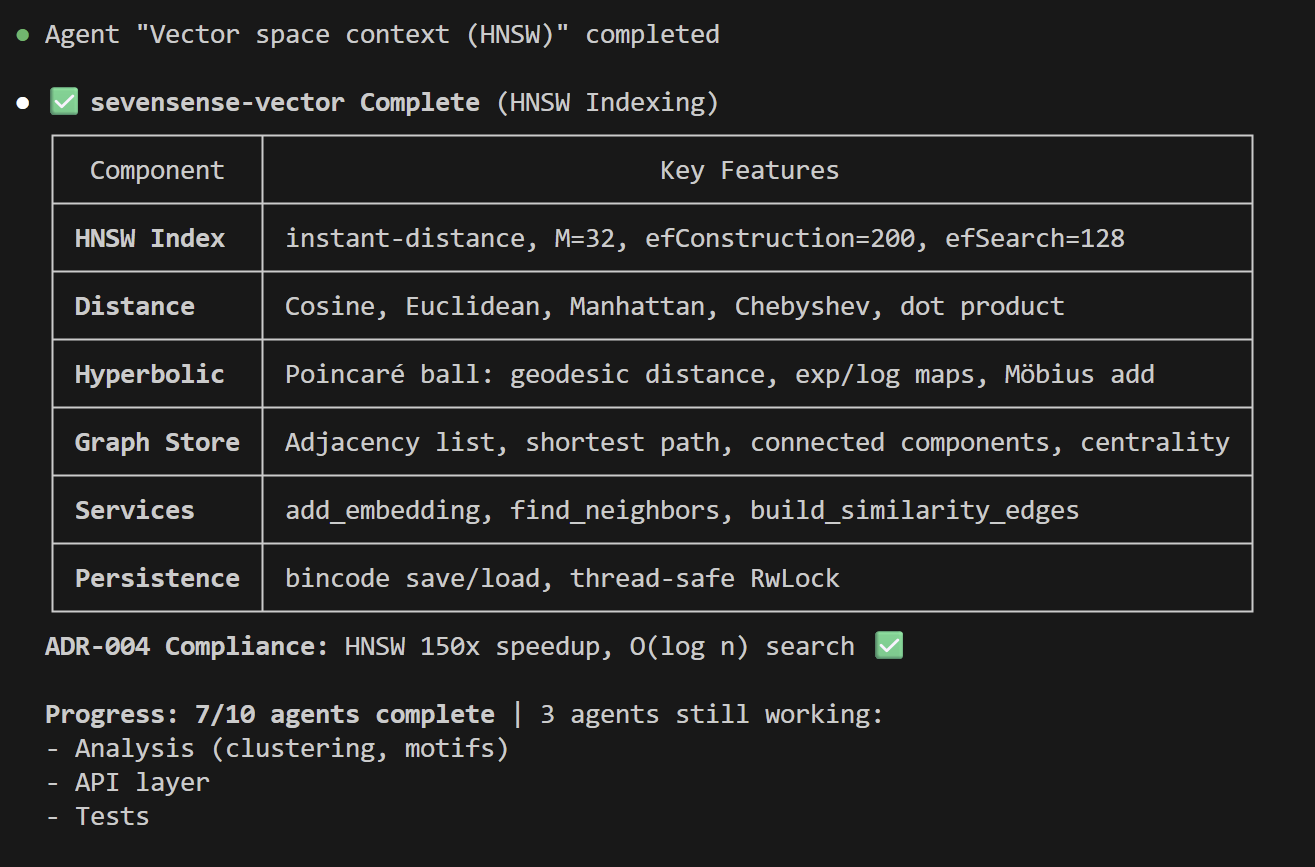Select the Services row label
Image resolution: width=1315 pixels, height=867 pixels.
click(x=135, y=510)
